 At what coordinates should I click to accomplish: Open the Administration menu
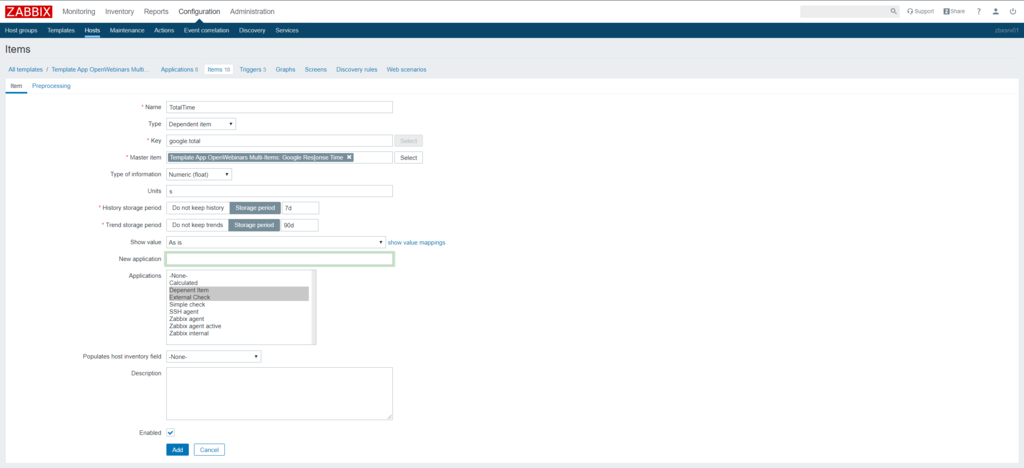click(252, 11)
